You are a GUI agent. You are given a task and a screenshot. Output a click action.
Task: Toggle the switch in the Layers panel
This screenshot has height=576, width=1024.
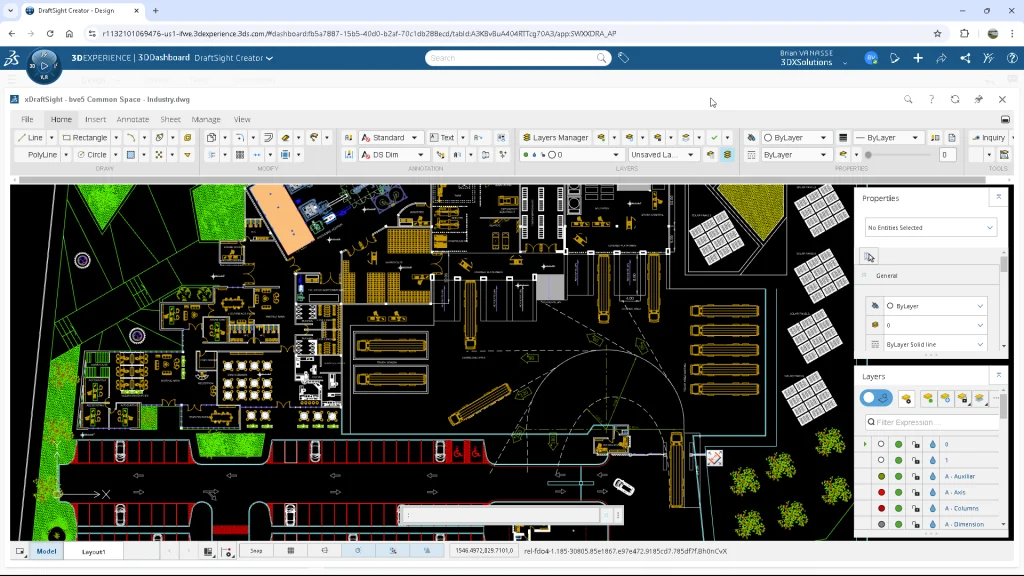[x=876, y=398]
